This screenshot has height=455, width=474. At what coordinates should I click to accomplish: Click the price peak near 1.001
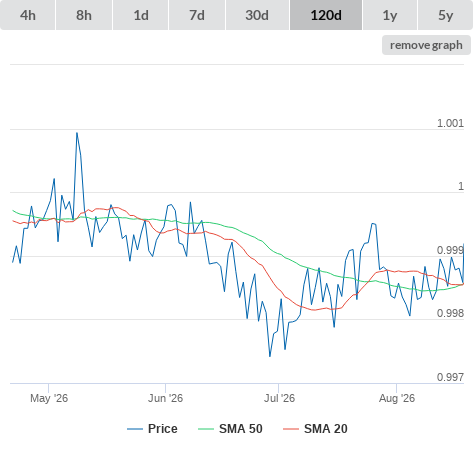(77, 133)
